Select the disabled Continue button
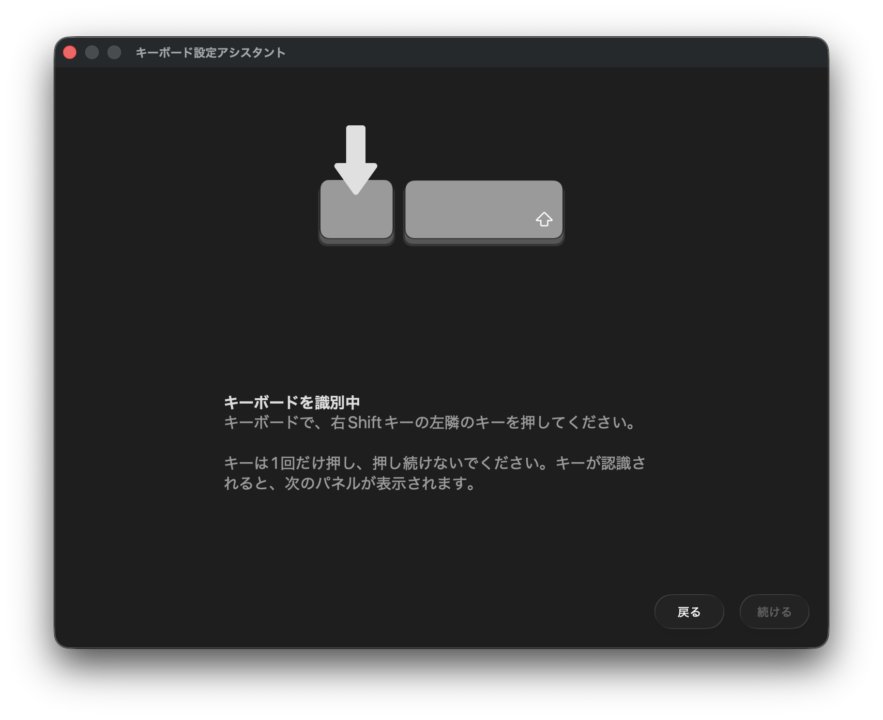This screenshot has height=720, width=883. coord(774,611)
